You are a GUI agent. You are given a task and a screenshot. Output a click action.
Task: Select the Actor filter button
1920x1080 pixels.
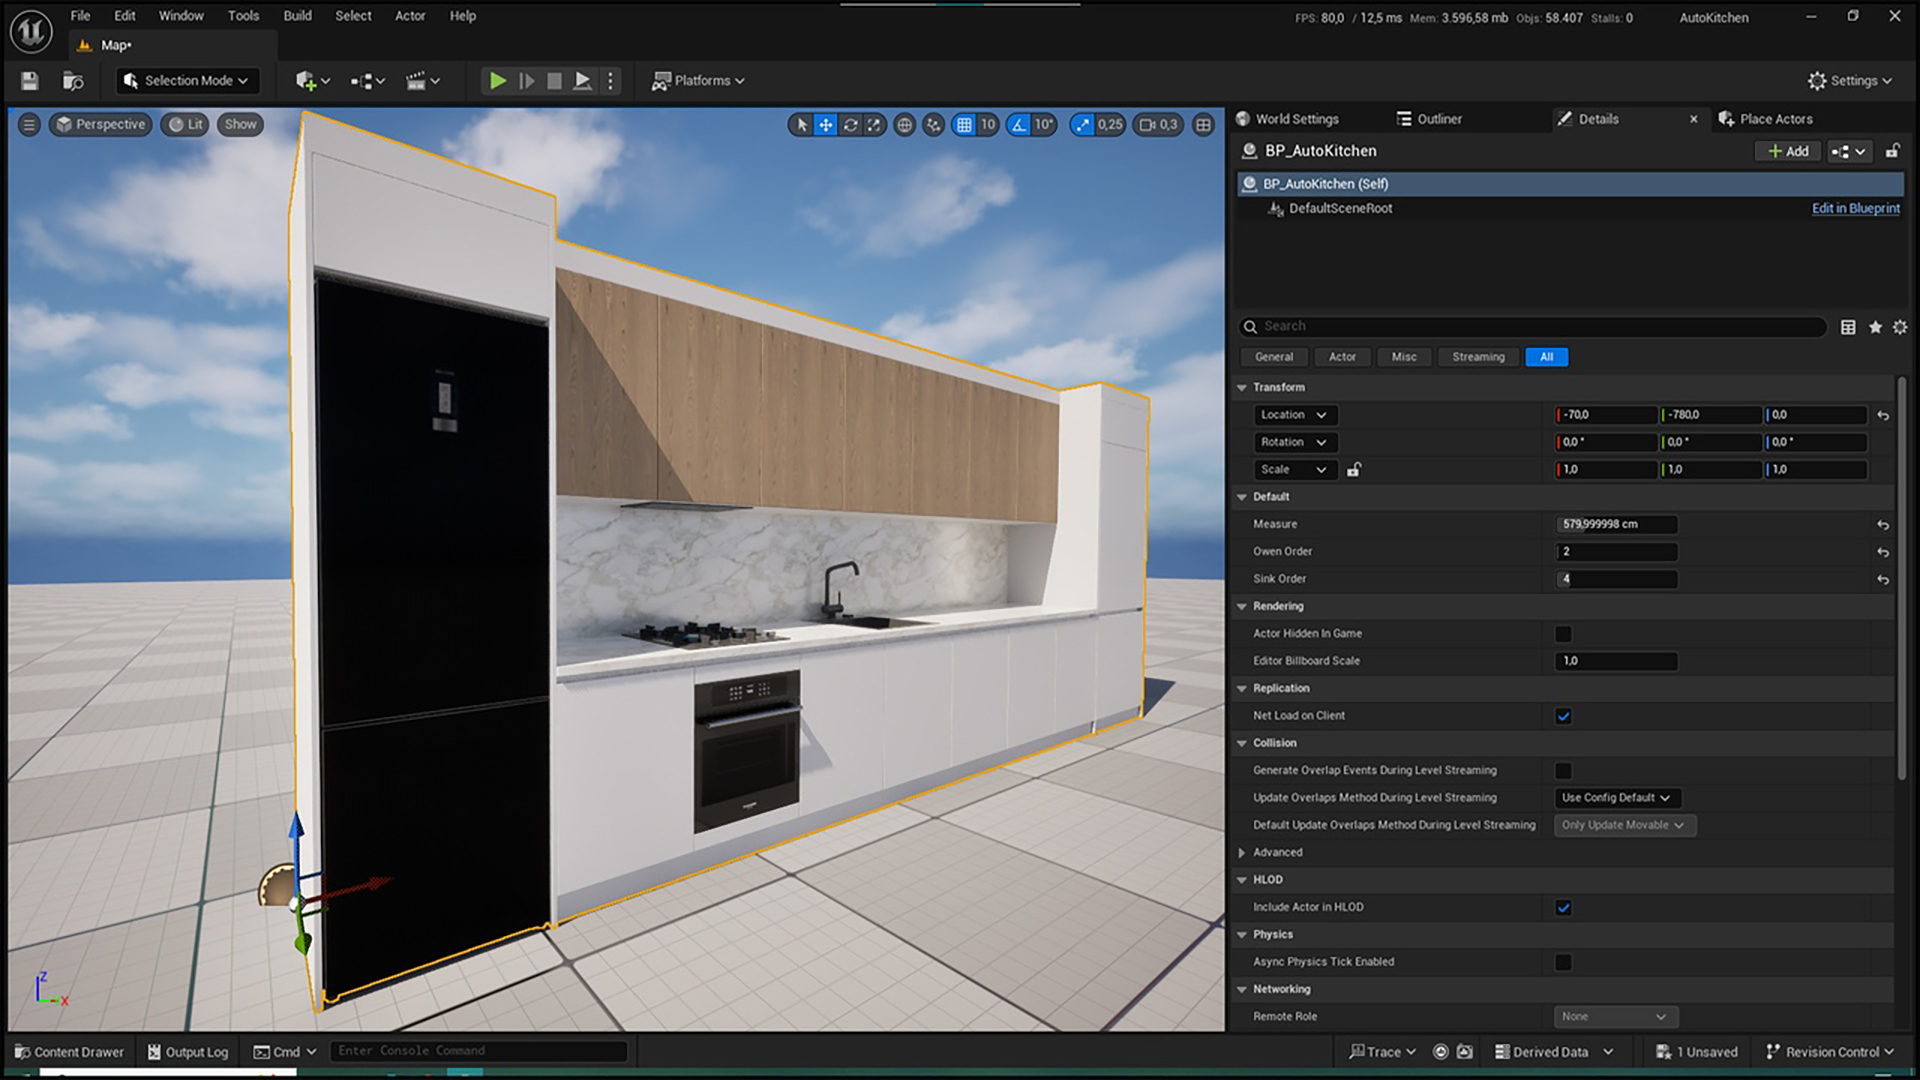[x=1342, y=357]
